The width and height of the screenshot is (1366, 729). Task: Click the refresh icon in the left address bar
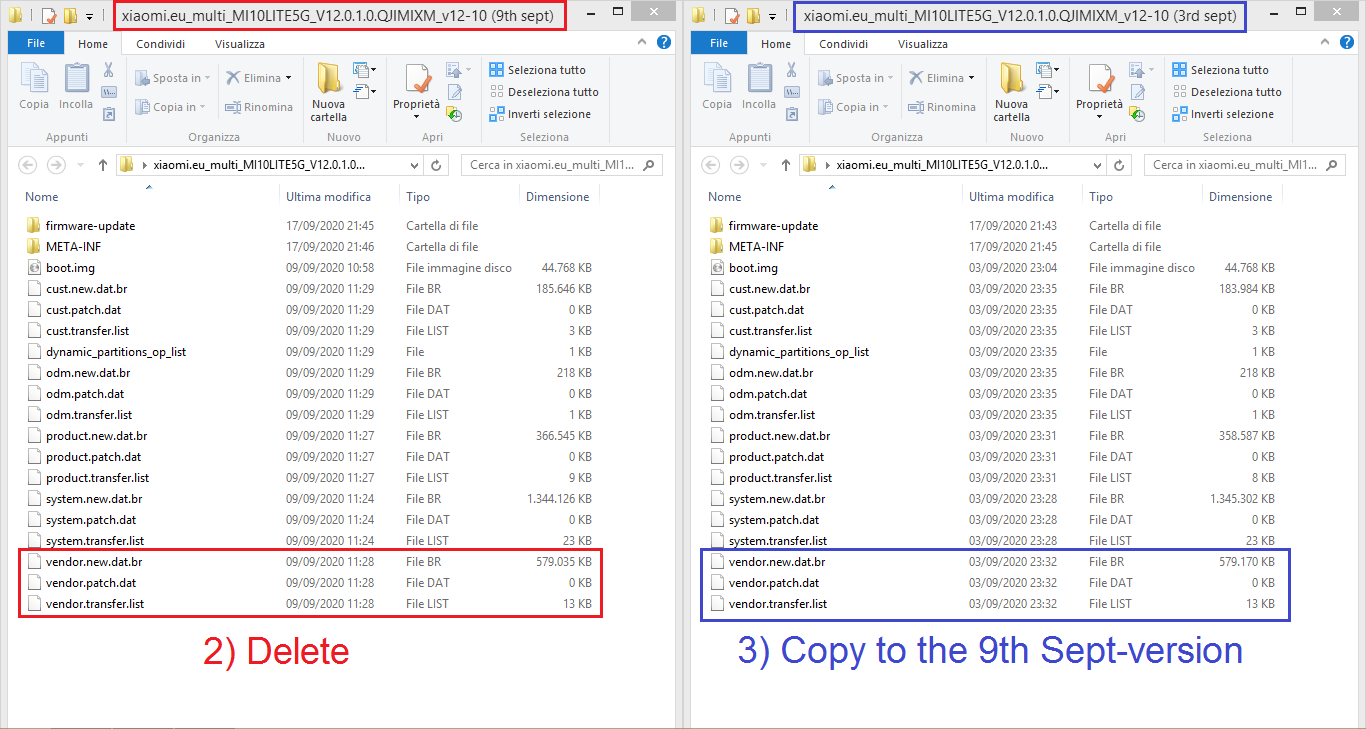point(436,166)
